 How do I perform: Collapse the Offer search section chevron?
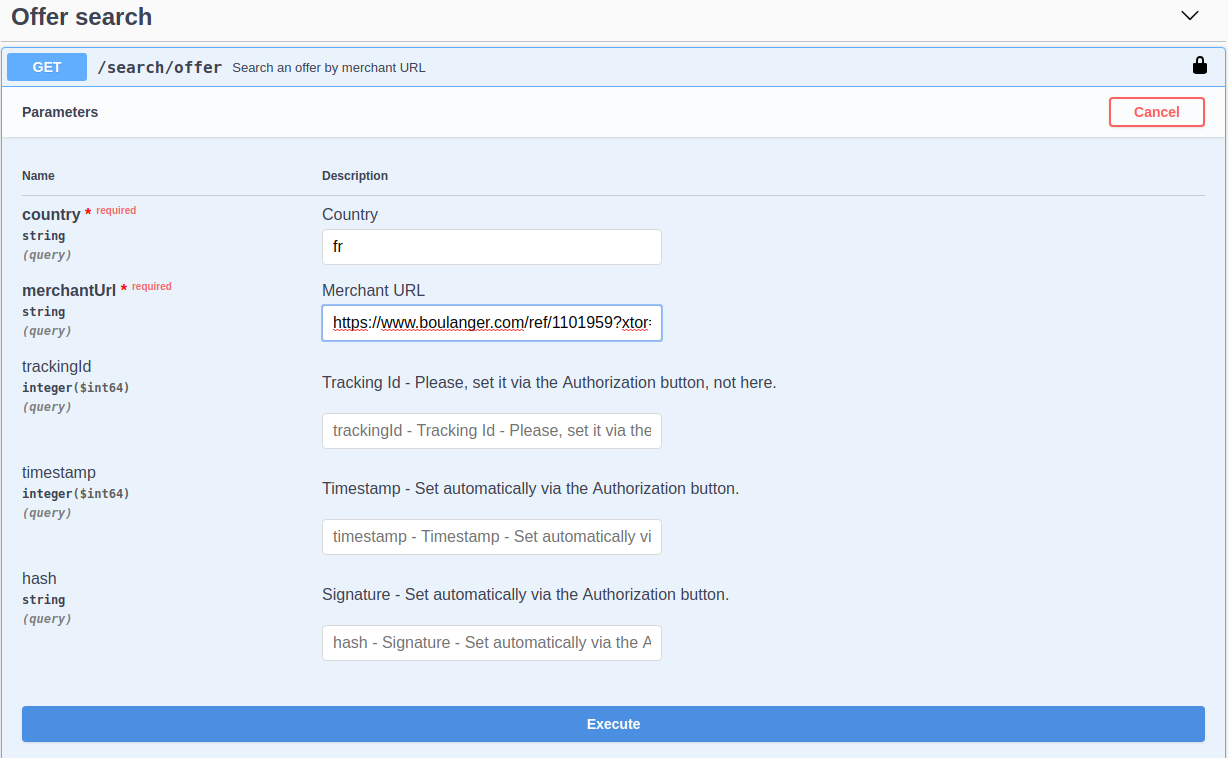(1189, 16)
